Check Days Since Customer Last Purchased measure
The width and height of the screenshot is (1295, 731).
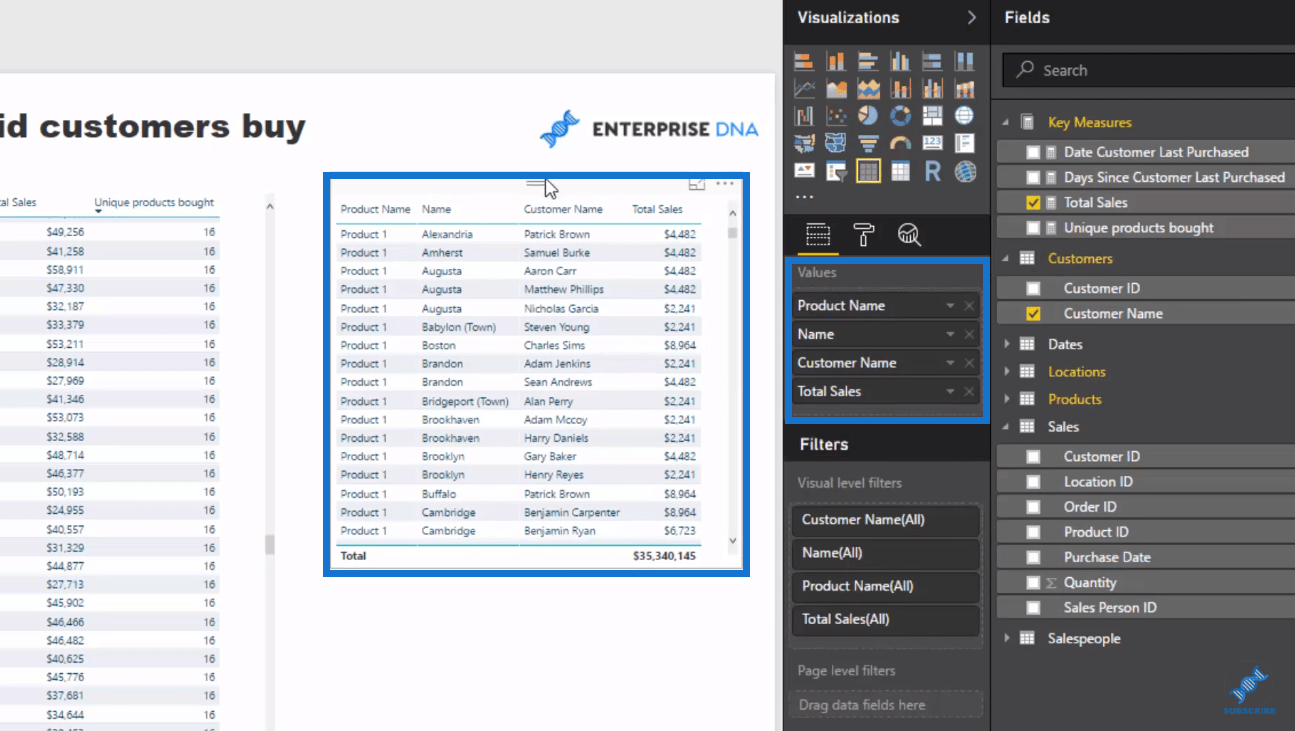1034,177
